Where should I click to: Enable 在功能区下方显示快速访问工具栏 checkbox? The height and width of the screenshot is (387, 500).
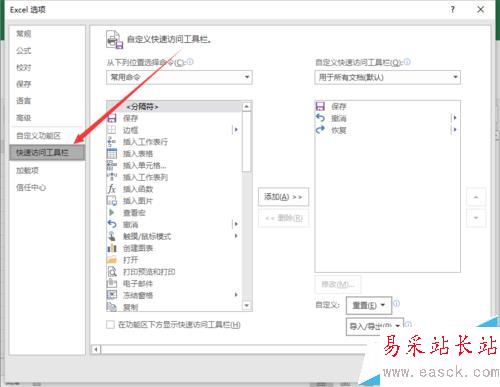click(x=110, y=324)
